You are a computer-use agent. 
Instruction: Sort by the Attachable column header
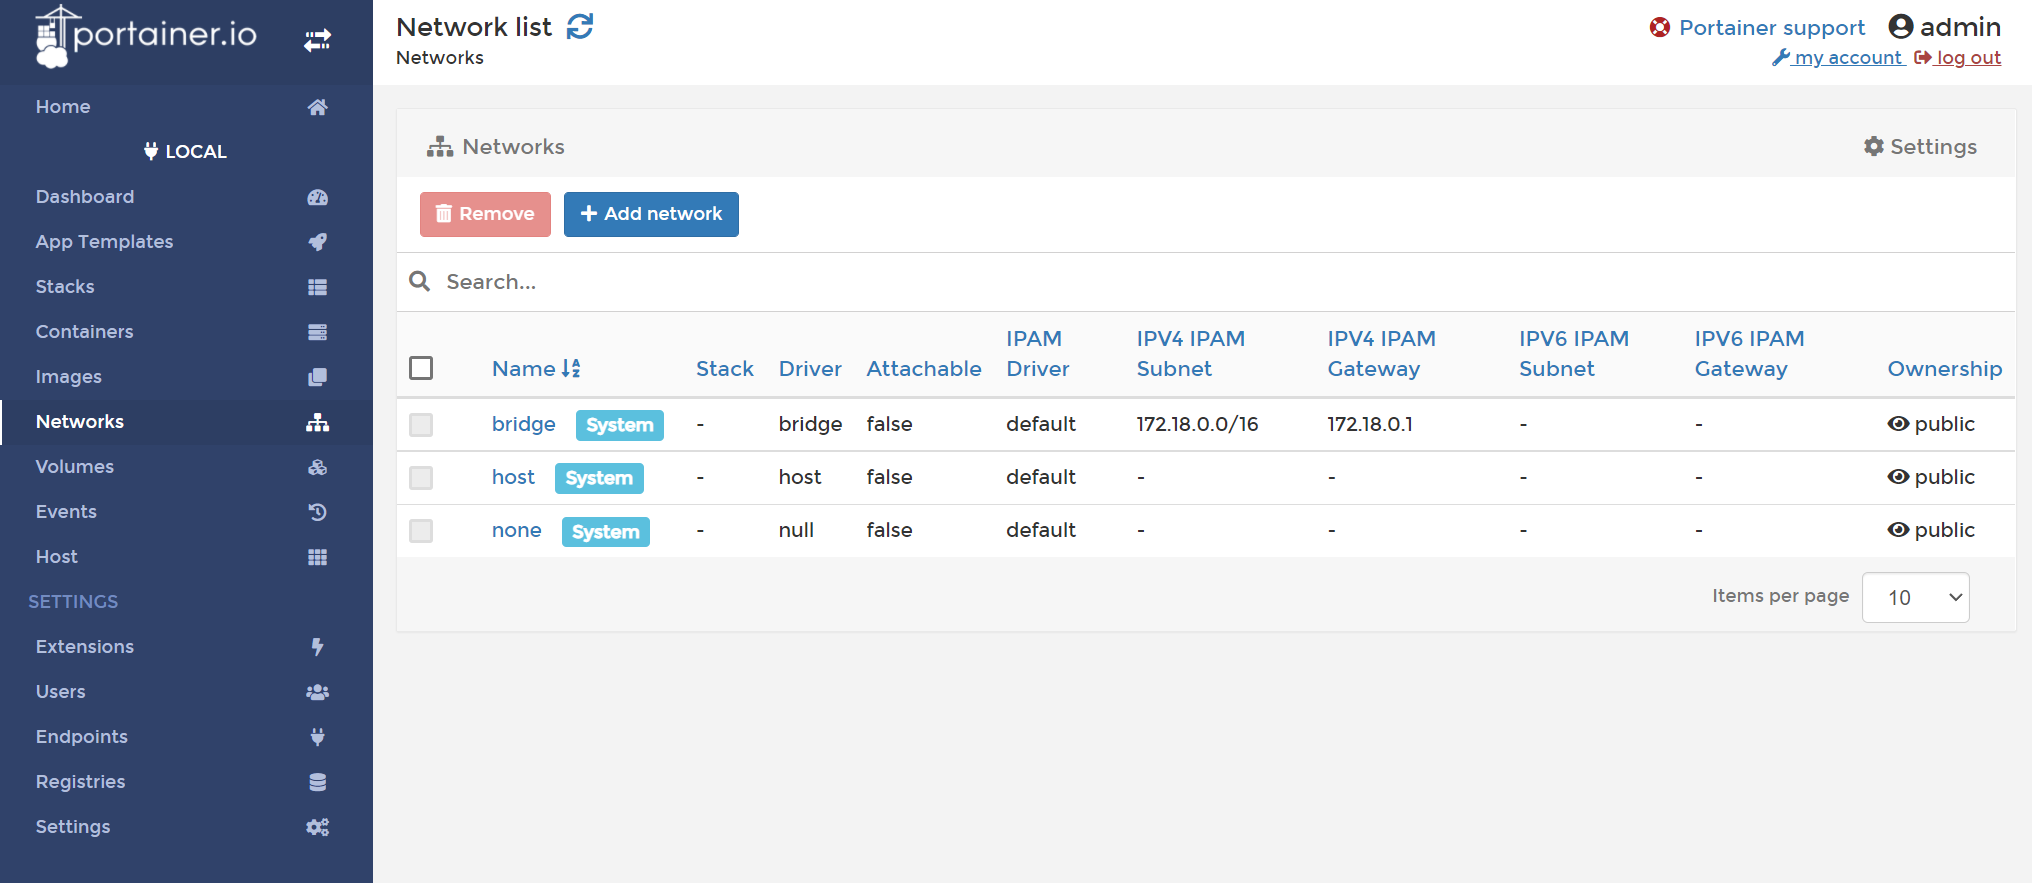pyautogui.click(x=924, y=368)
